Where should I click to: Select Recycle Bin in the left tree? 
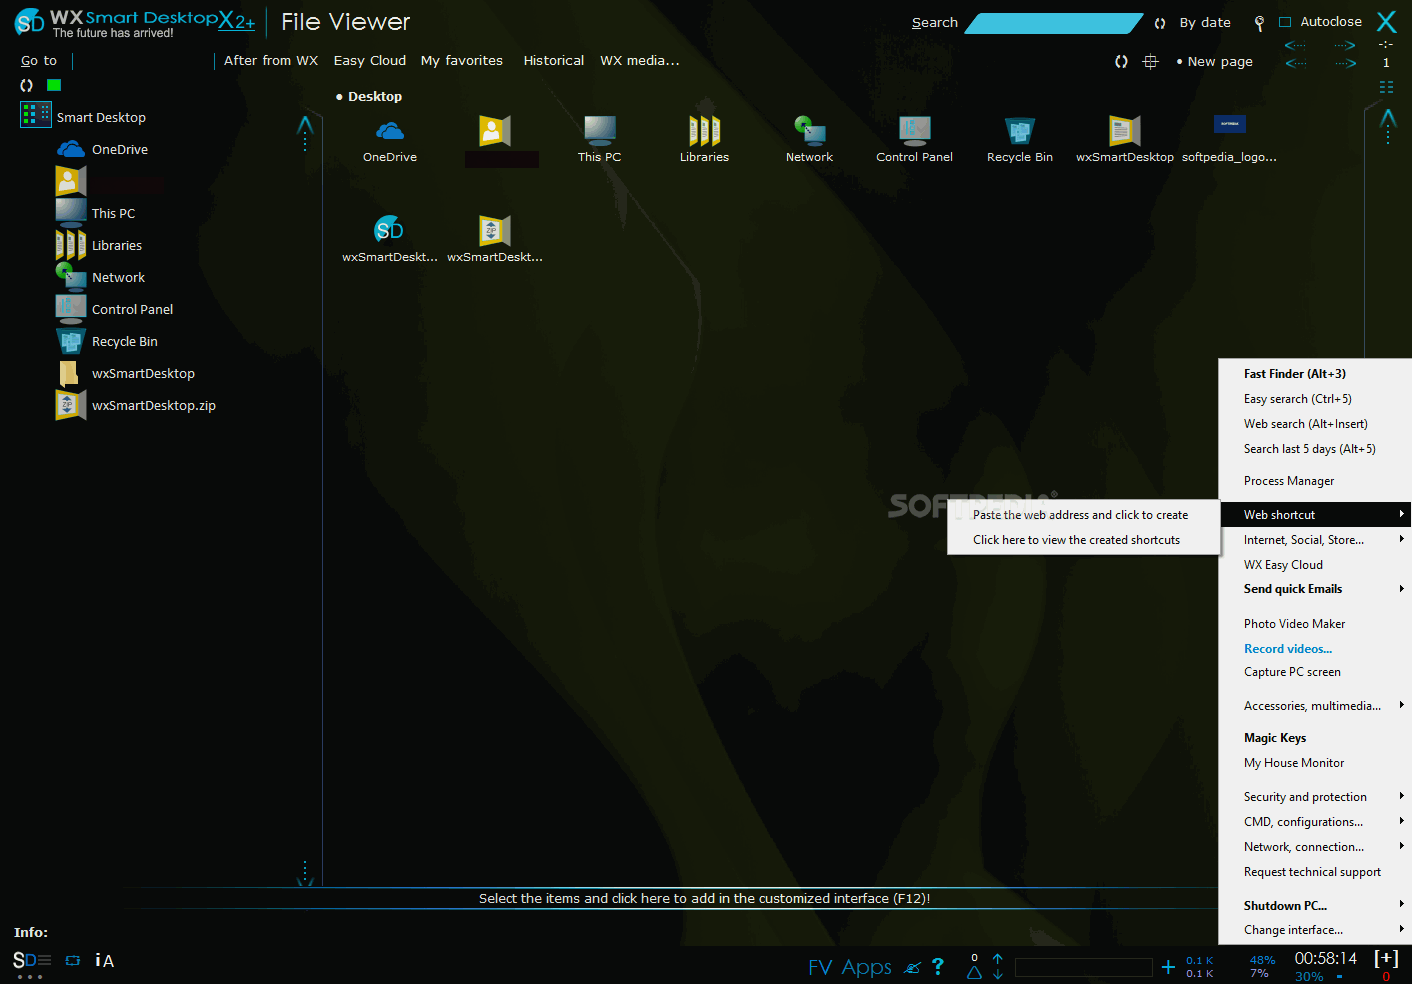(124, 341)
